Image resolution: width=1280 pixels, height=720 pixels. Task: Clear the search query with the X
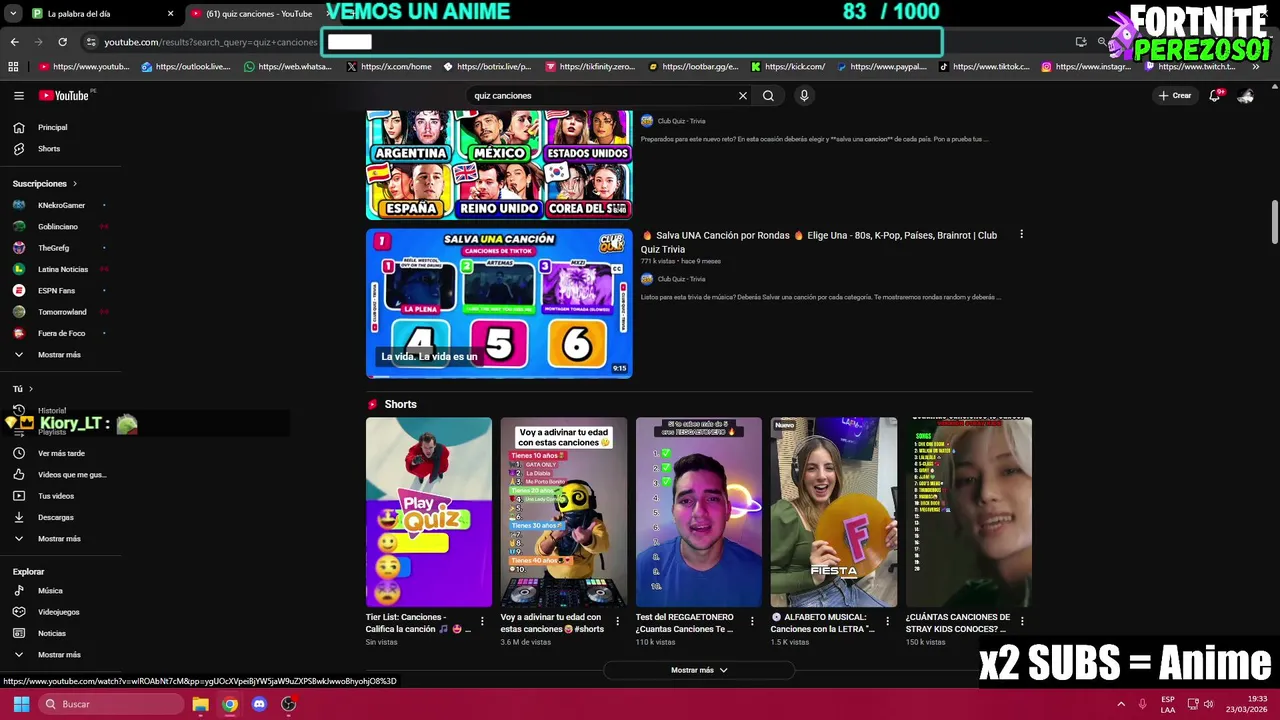[743, 96]
